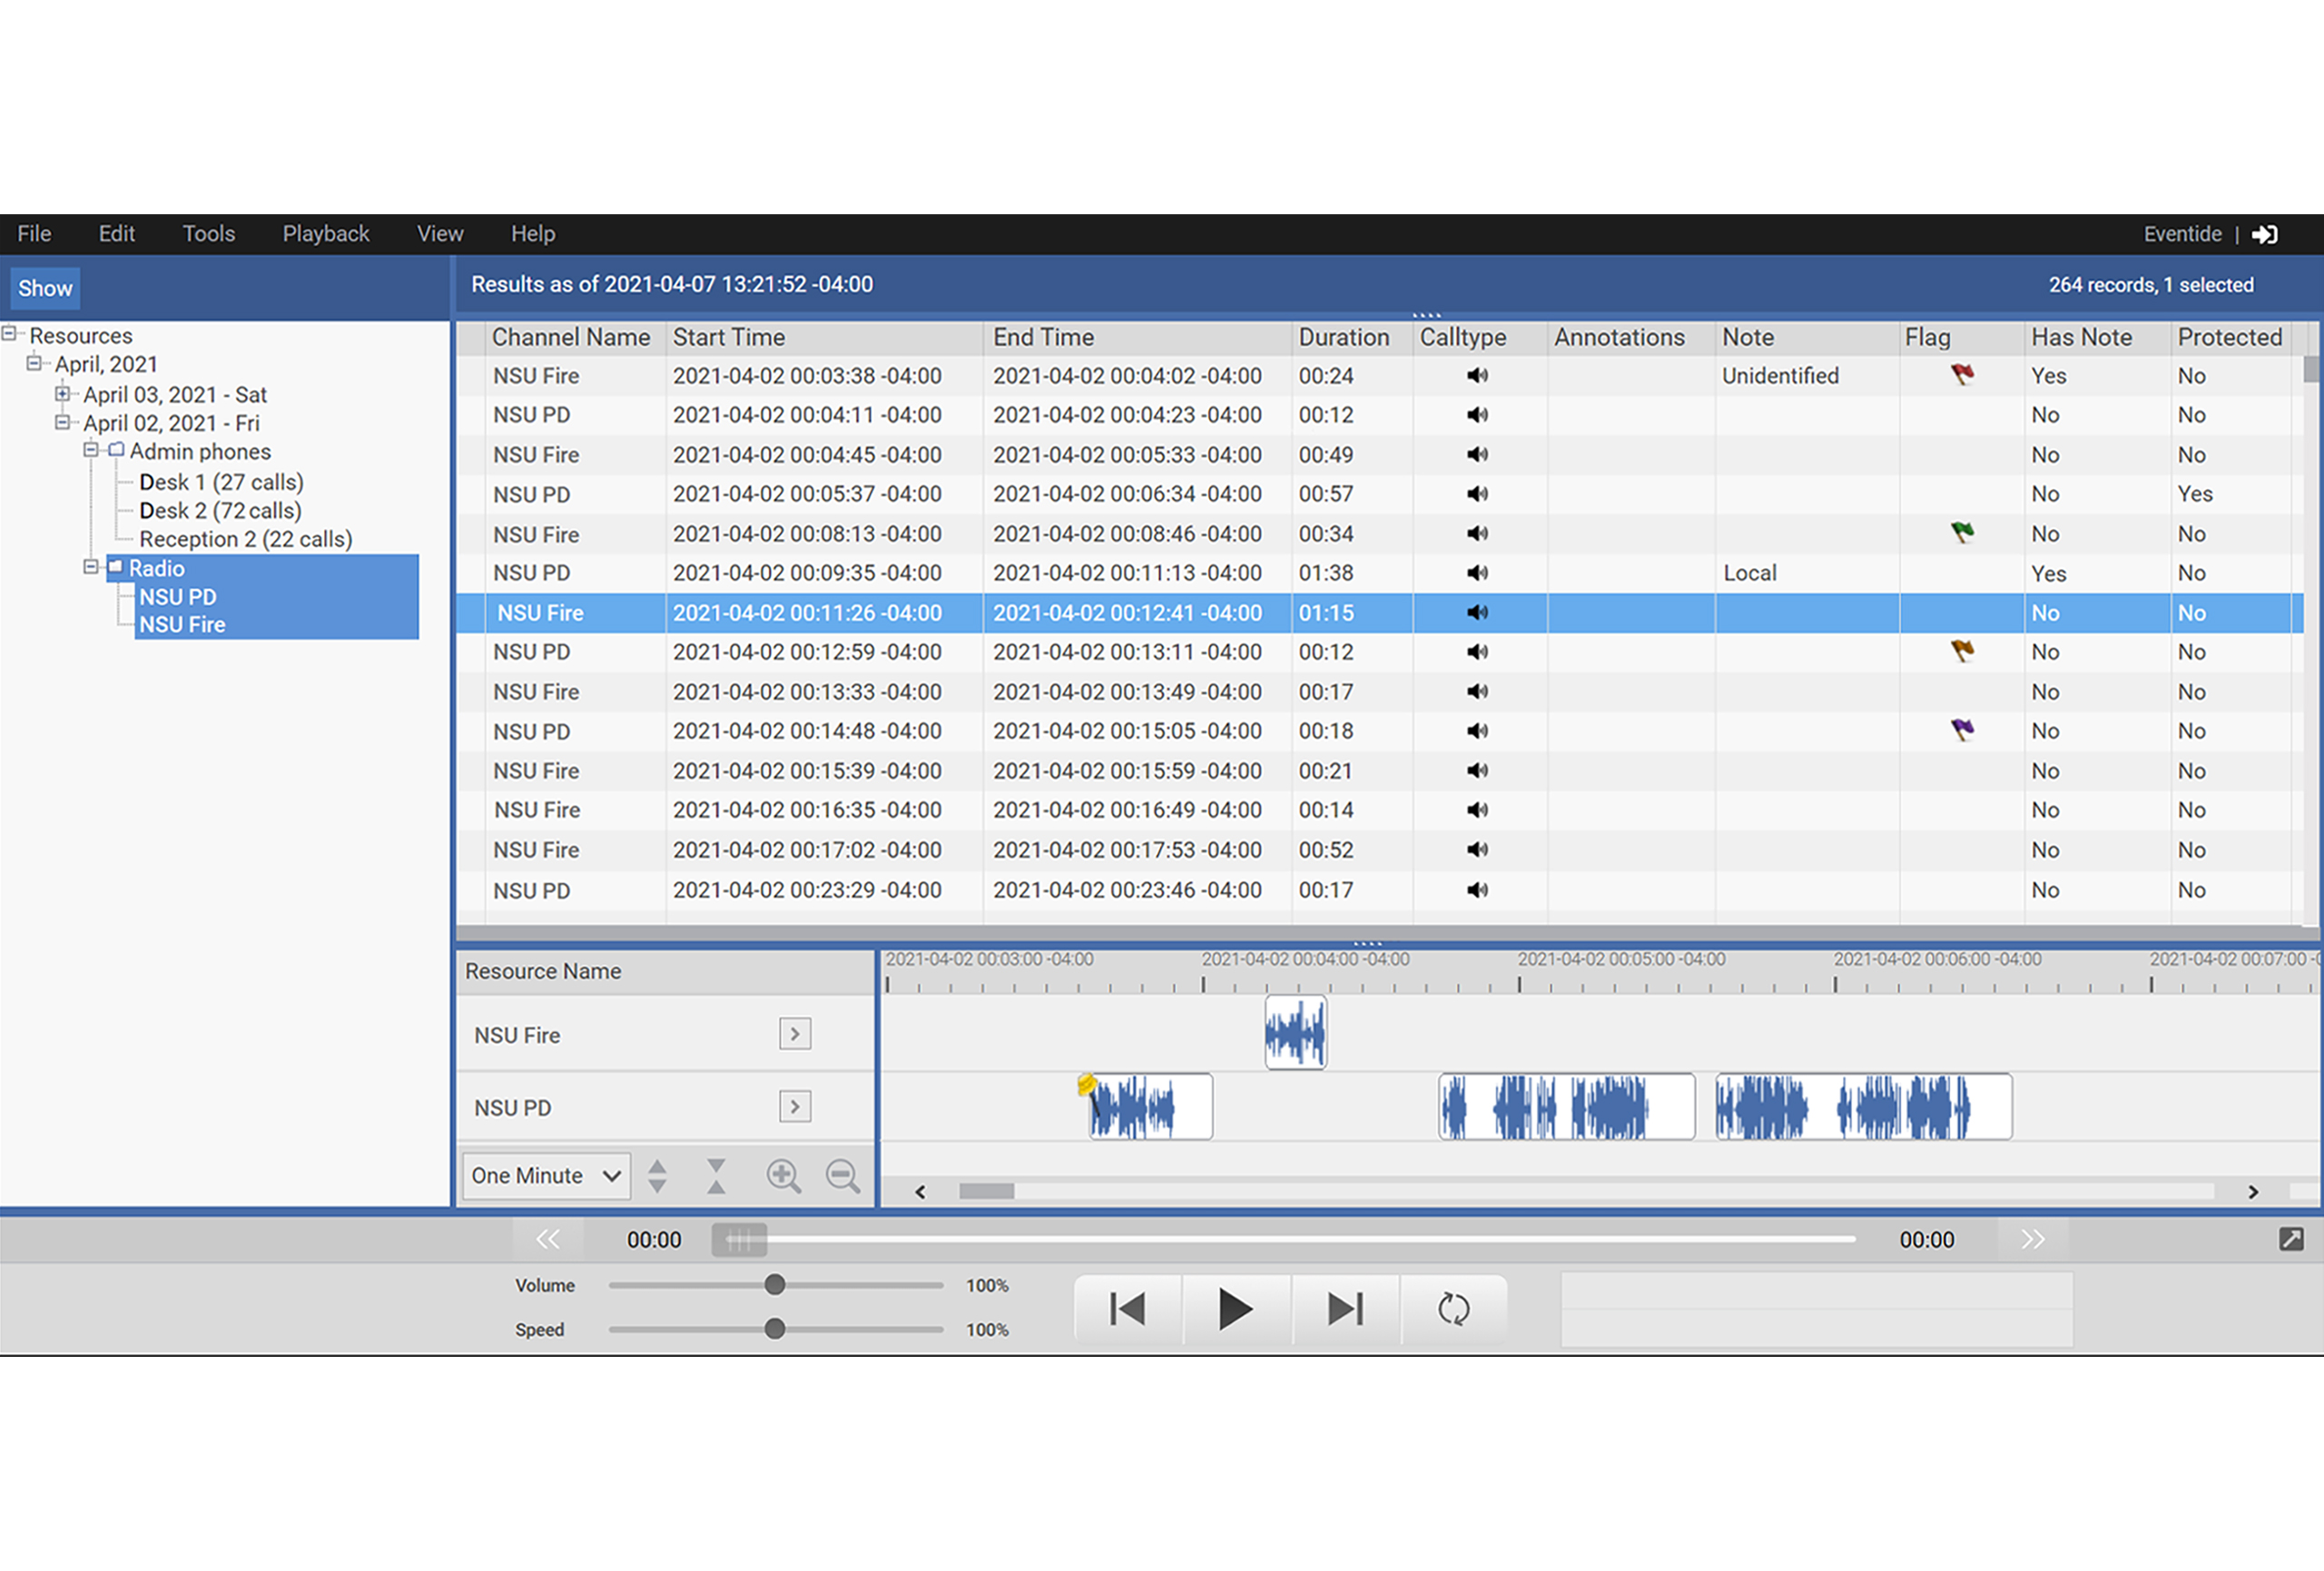Sort by the Duration column header
The width and height of the screenshot is (2324, 1571).
(x=1352, y=338)
